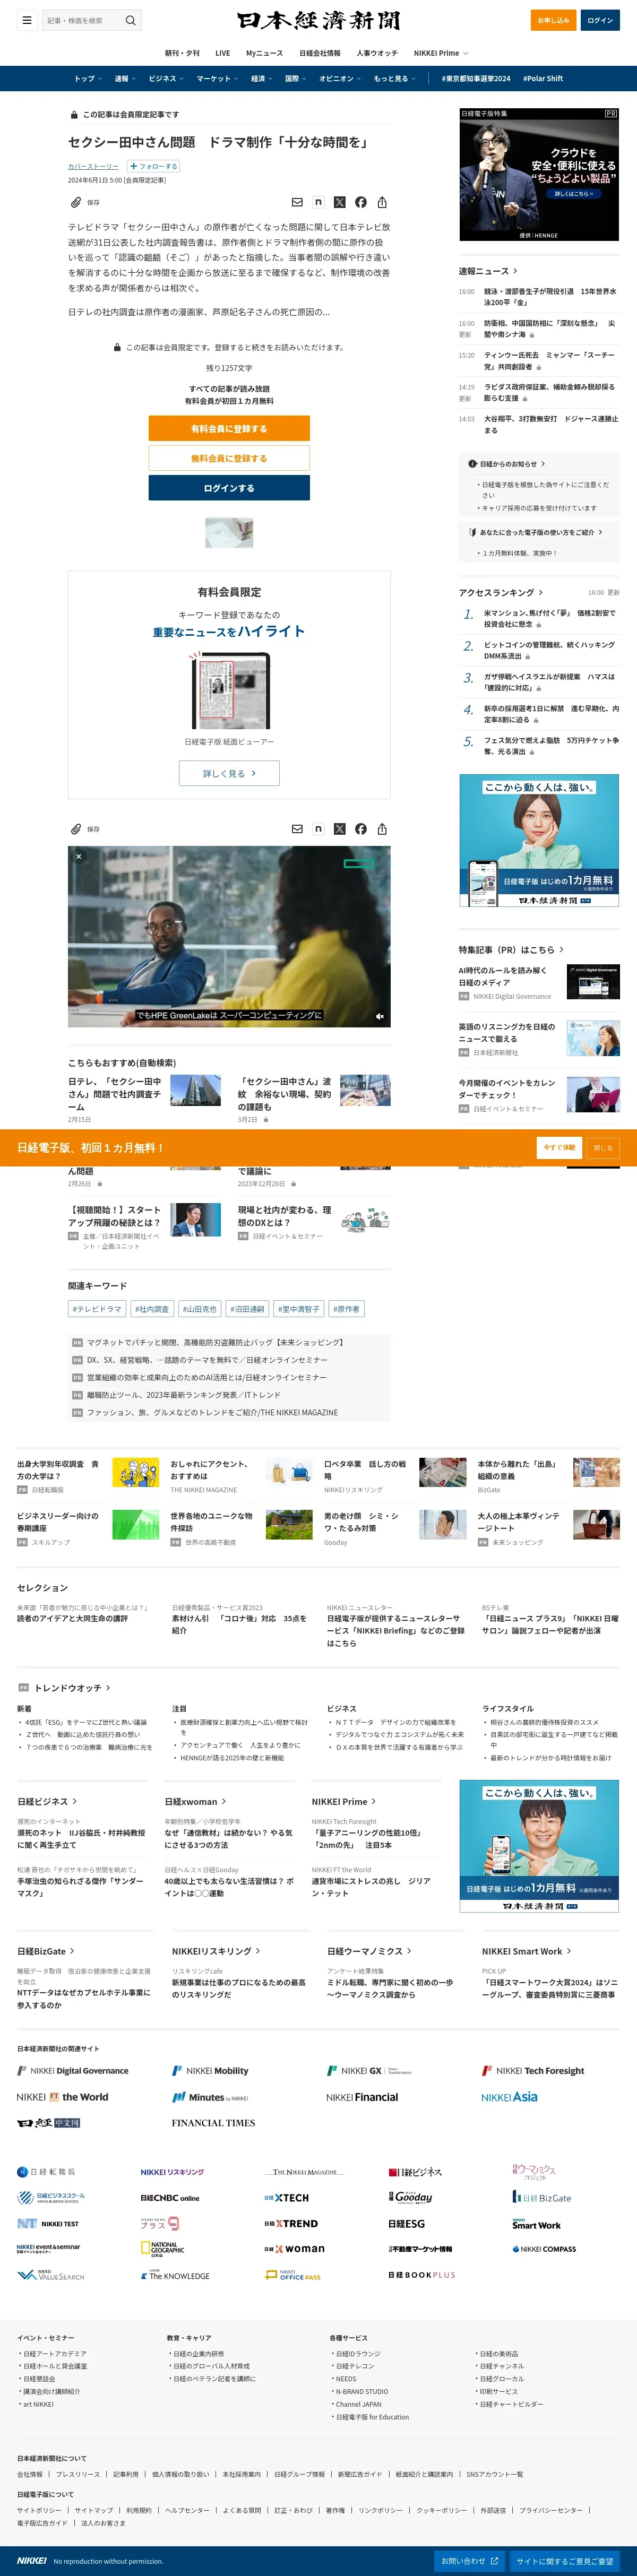Click the X icon in the row above the video
637x2576 pixels.
coord(340,829)
